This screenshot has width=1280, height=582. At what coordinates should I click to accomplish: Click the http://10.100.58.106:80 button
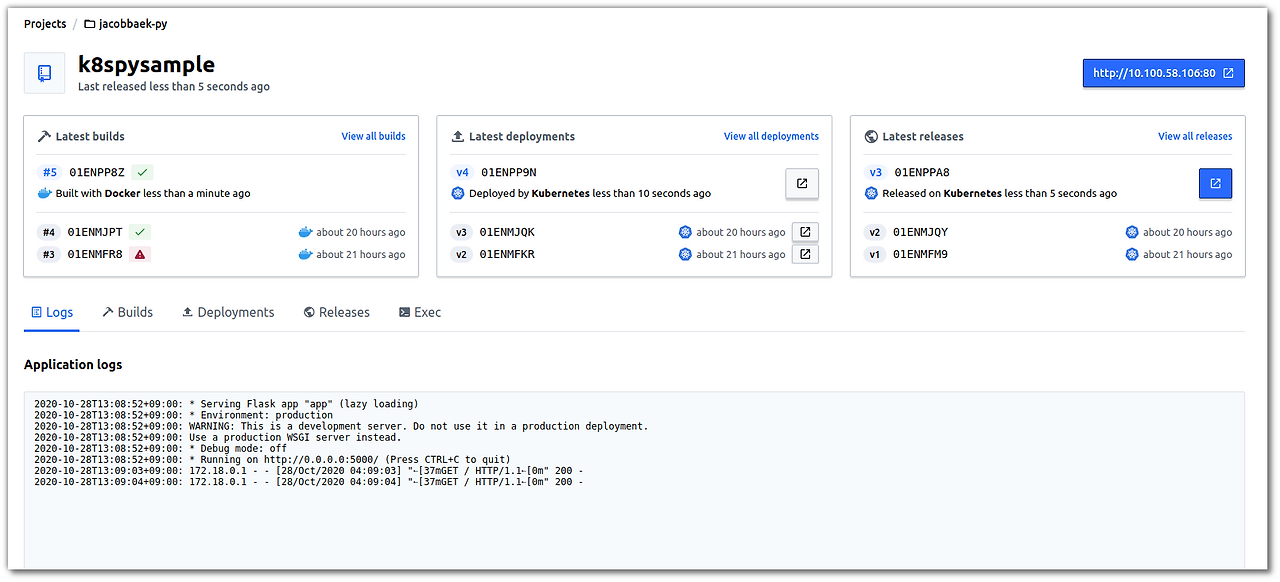click(x=1163, y=72)
